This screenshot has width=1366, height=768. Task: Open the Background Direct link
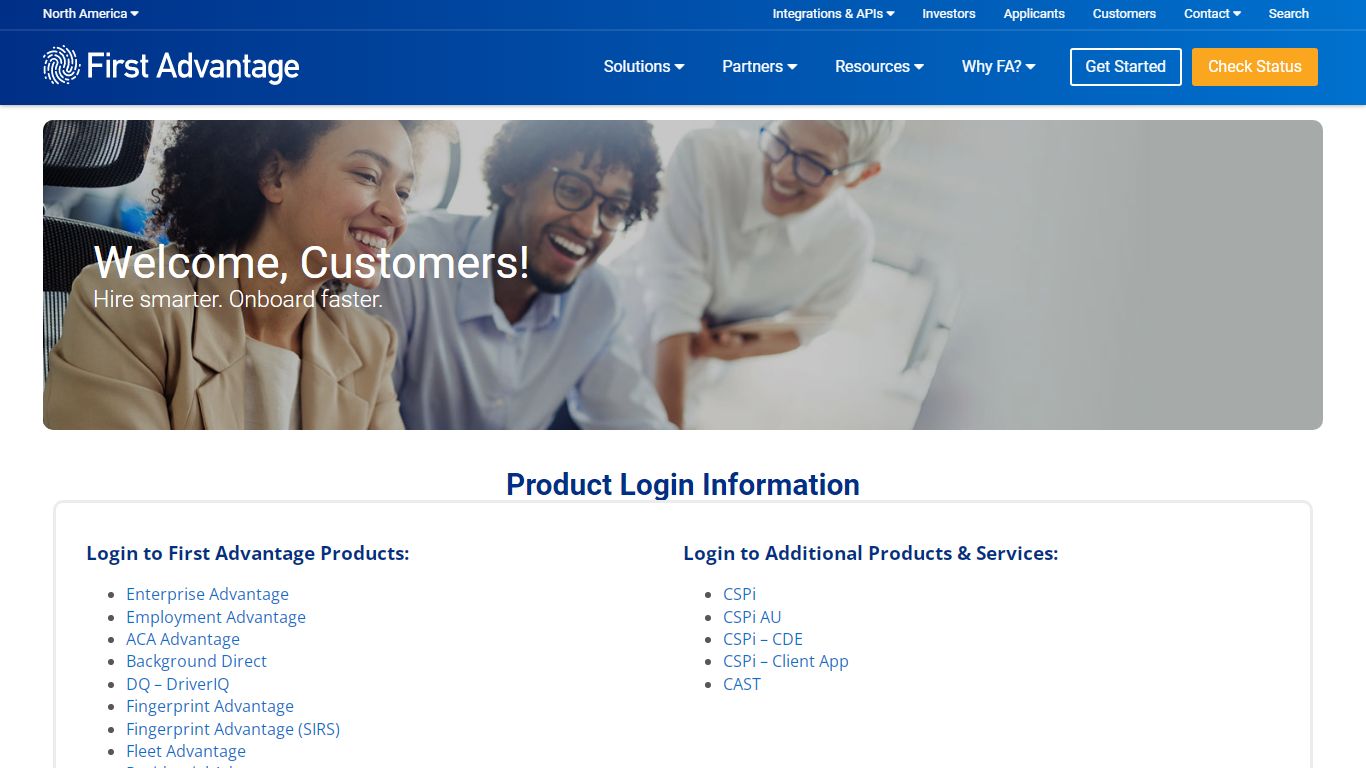pyautogui.click(x=196, y=661)
